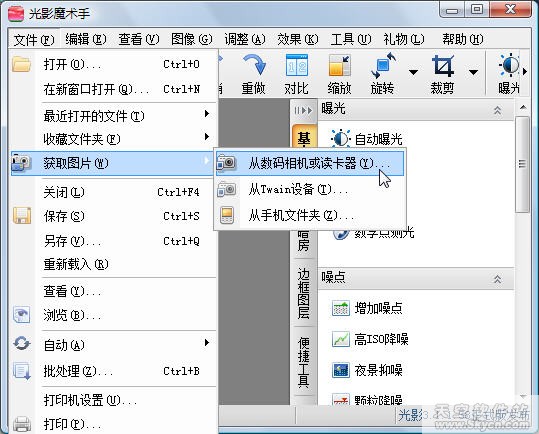
Task: Choose 打印机设置(U) menu entry
Action: (x=113, y=400)
